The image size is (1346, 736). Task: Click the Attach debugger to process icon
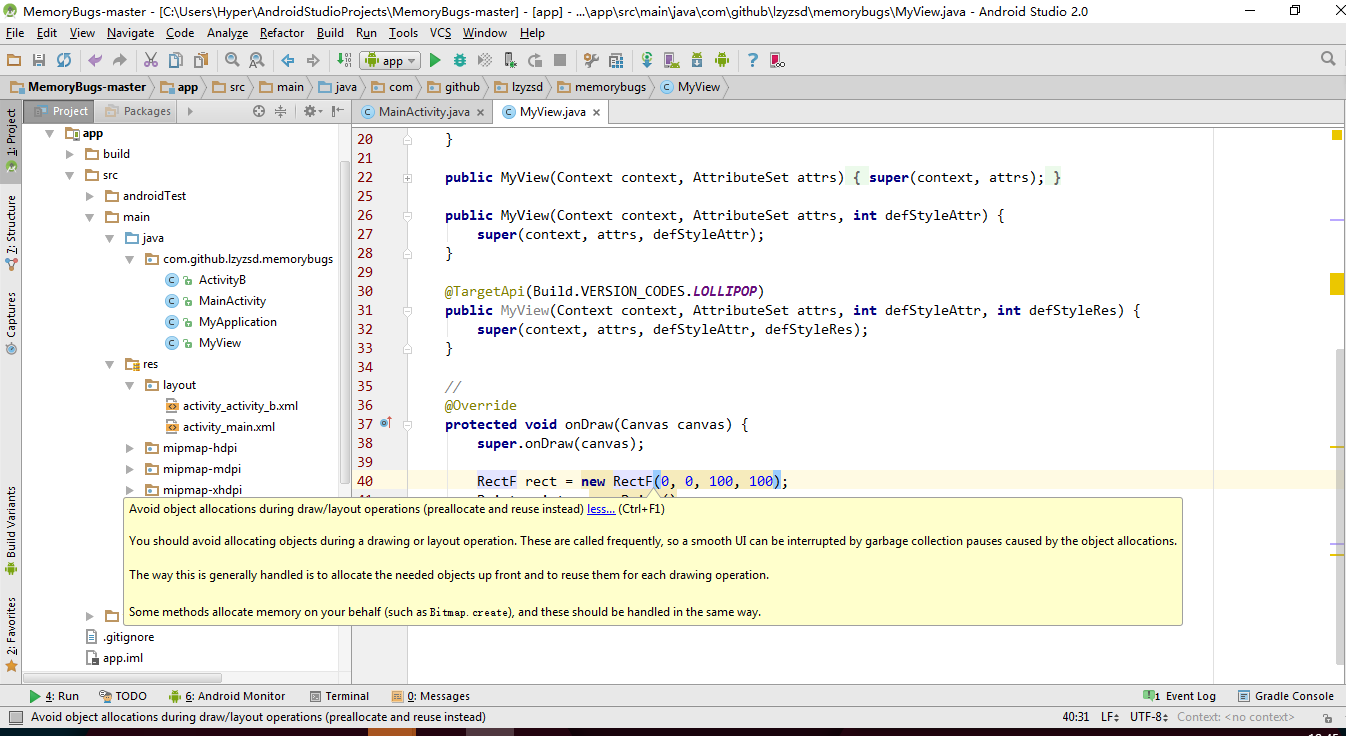pos(510,60)
